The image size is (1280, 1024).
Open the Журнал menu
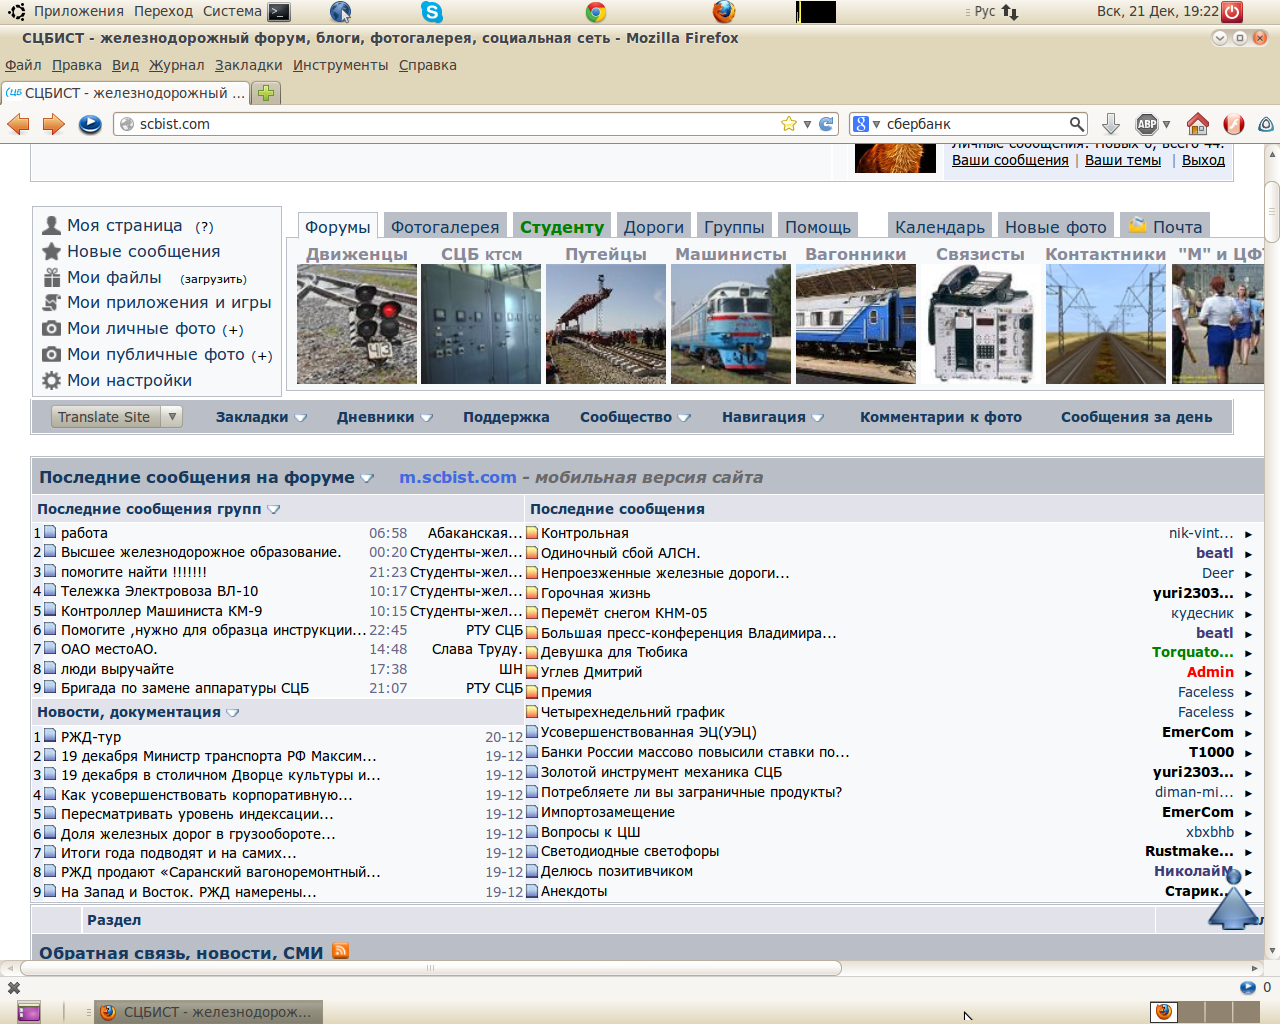[x=176, y=65]
